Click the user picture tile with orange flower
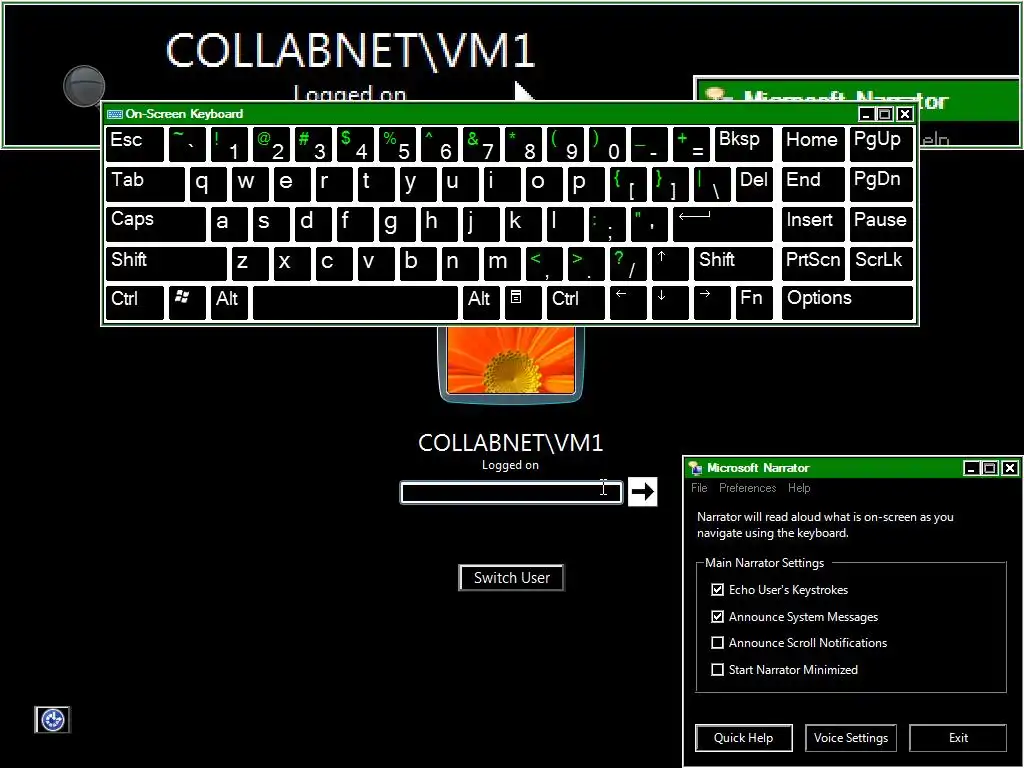The height and width of the screenshot is (768, 1024). [x=511, y=363]
